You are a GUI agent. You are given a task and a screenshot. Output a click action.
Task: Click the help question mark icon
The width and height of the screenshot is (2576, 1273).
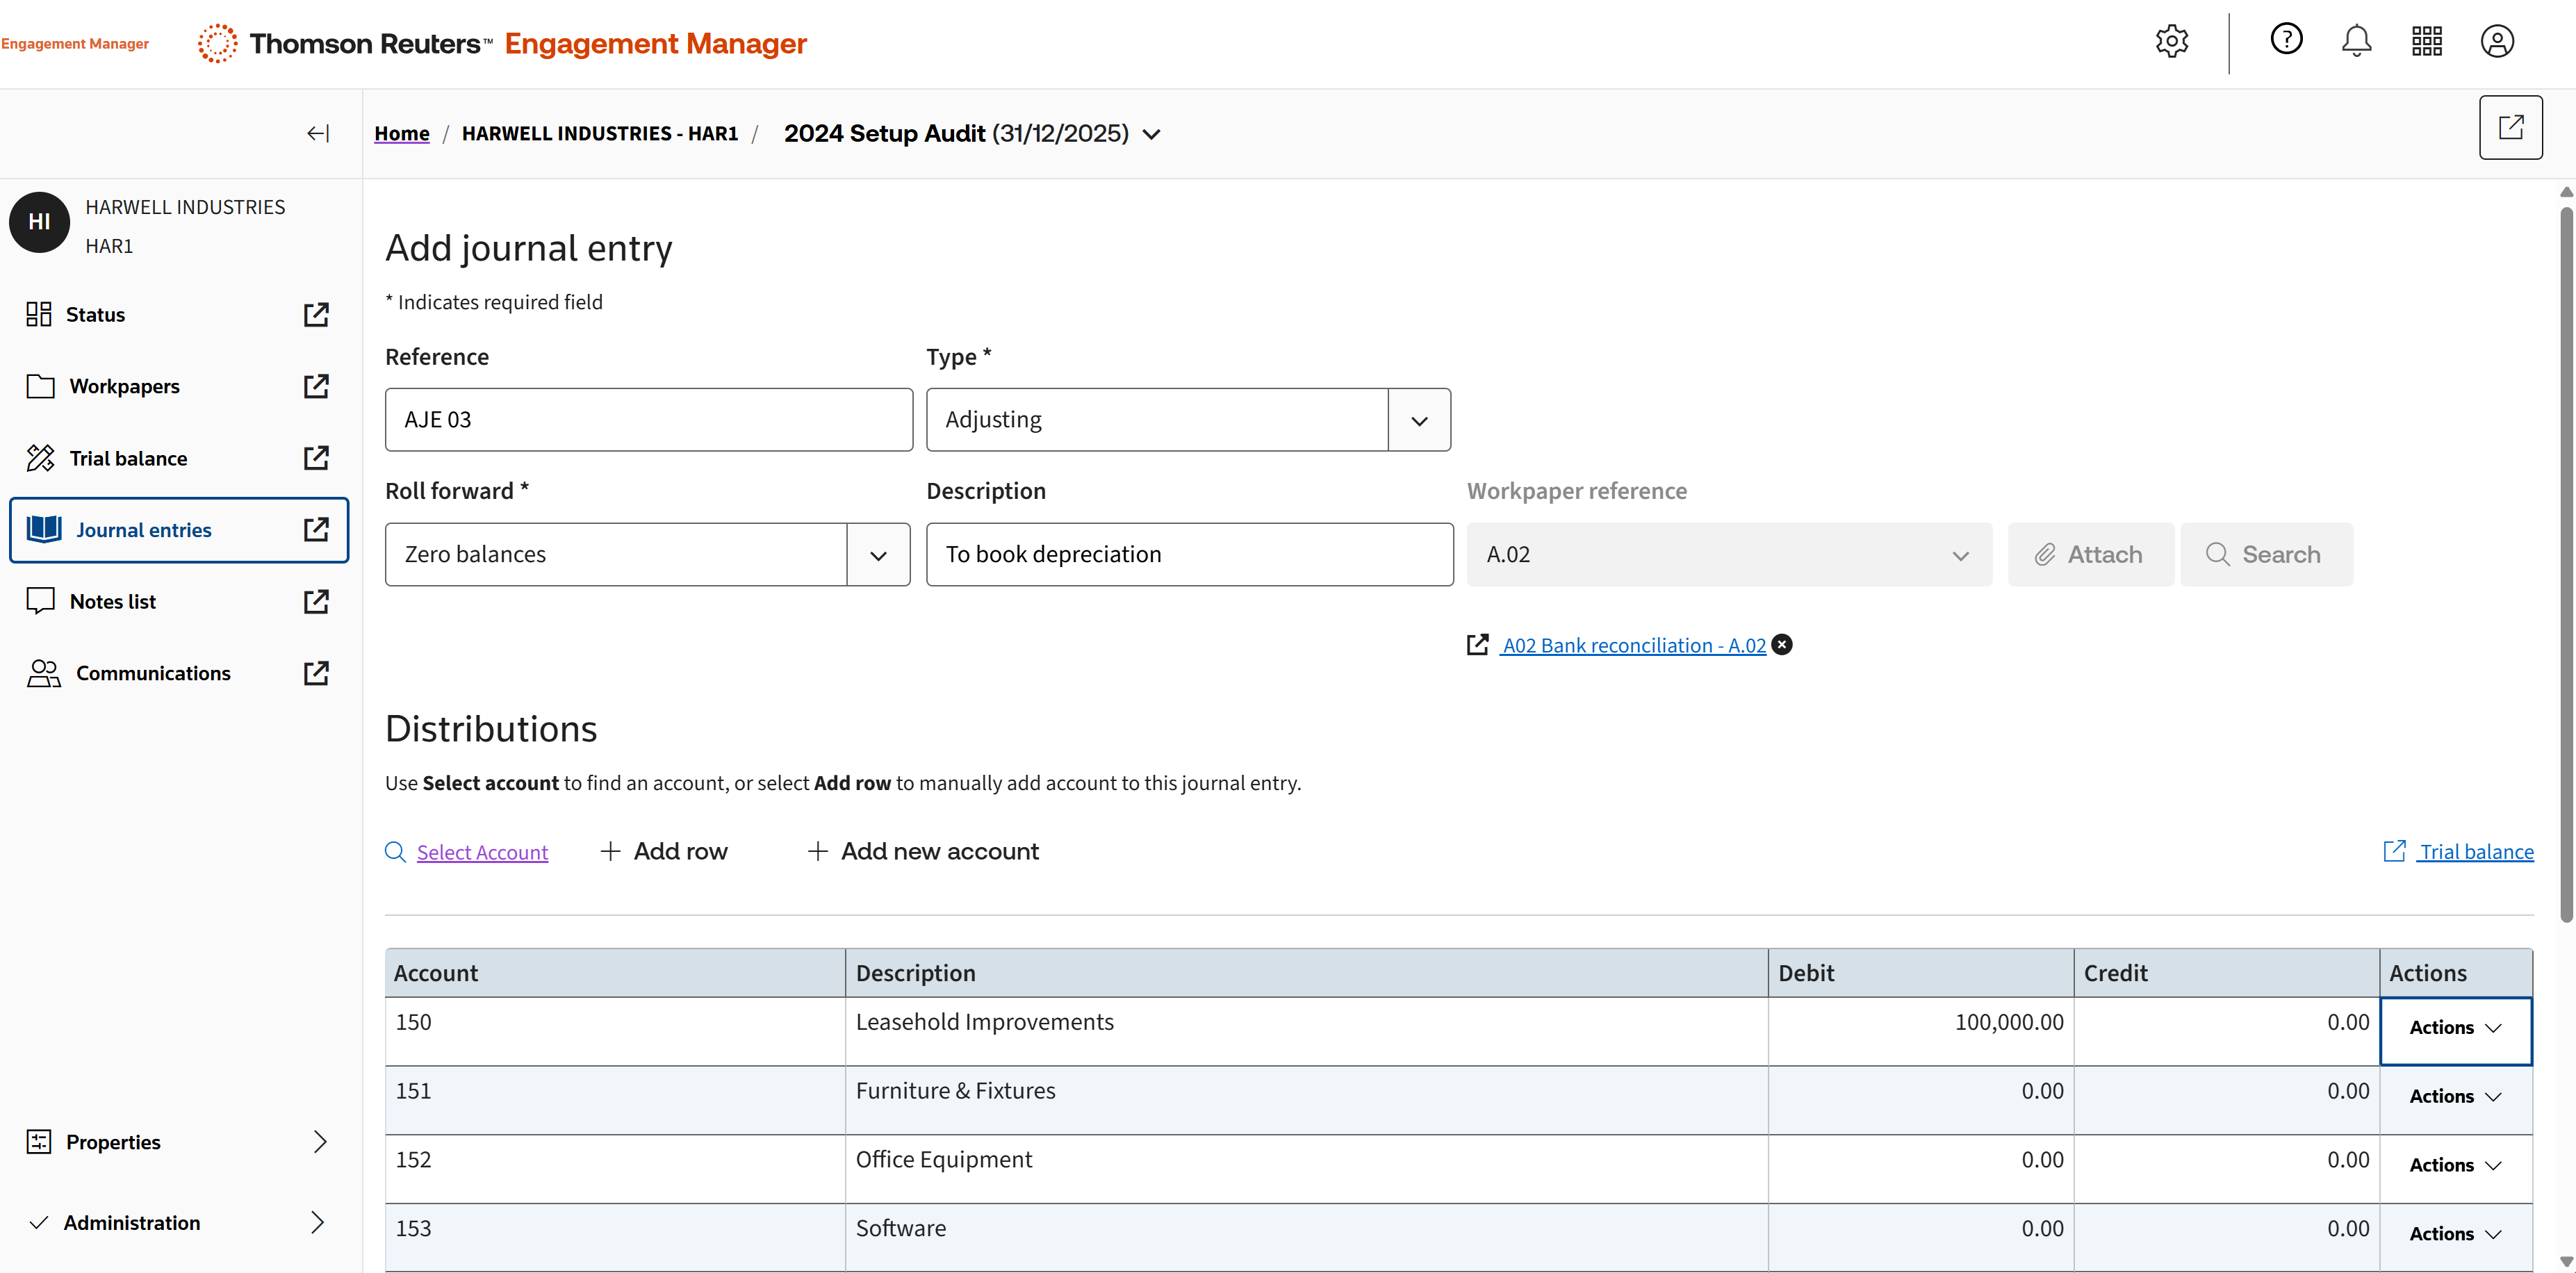2286,40
